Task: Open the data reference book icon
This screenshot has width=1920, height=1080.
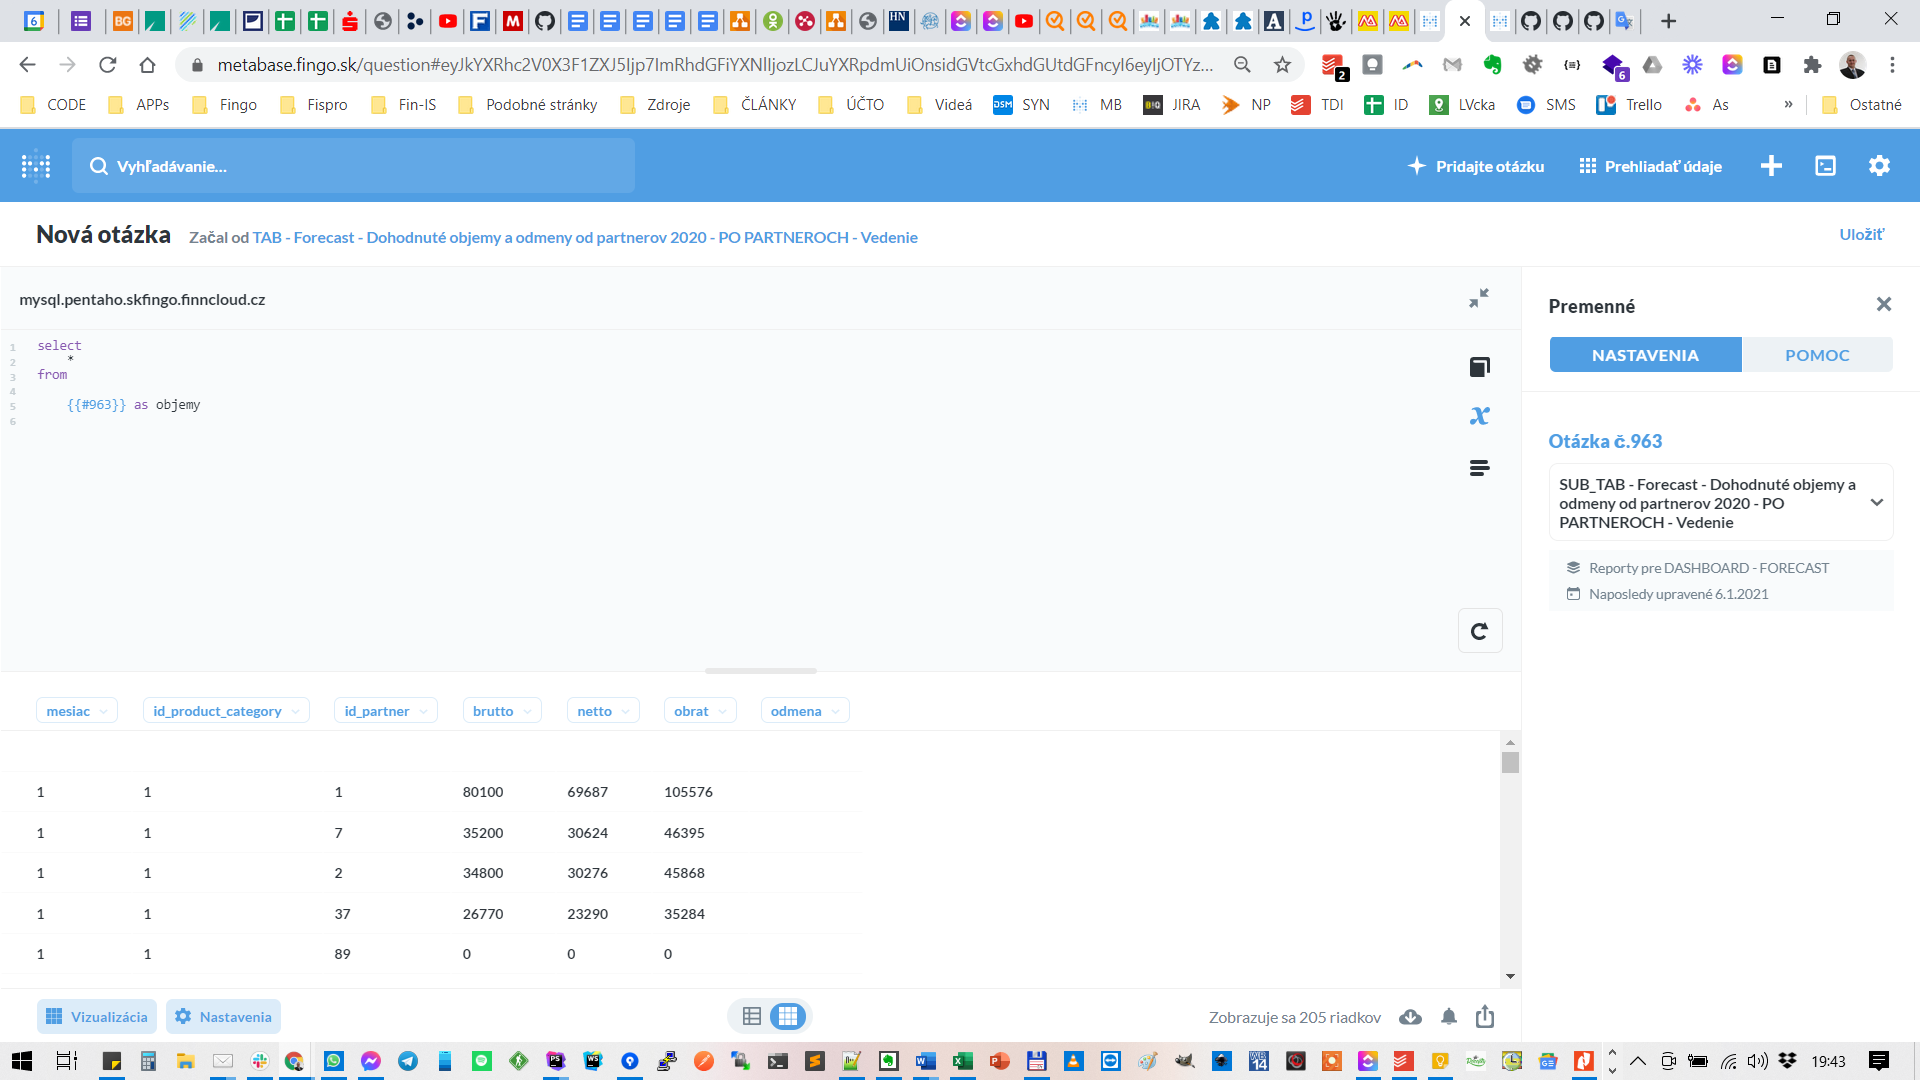Action: coord(1479,367)
